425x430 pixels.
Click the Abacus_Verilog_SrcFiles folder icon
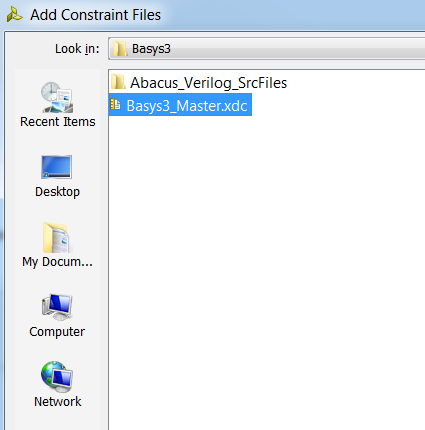click(118, 82)
